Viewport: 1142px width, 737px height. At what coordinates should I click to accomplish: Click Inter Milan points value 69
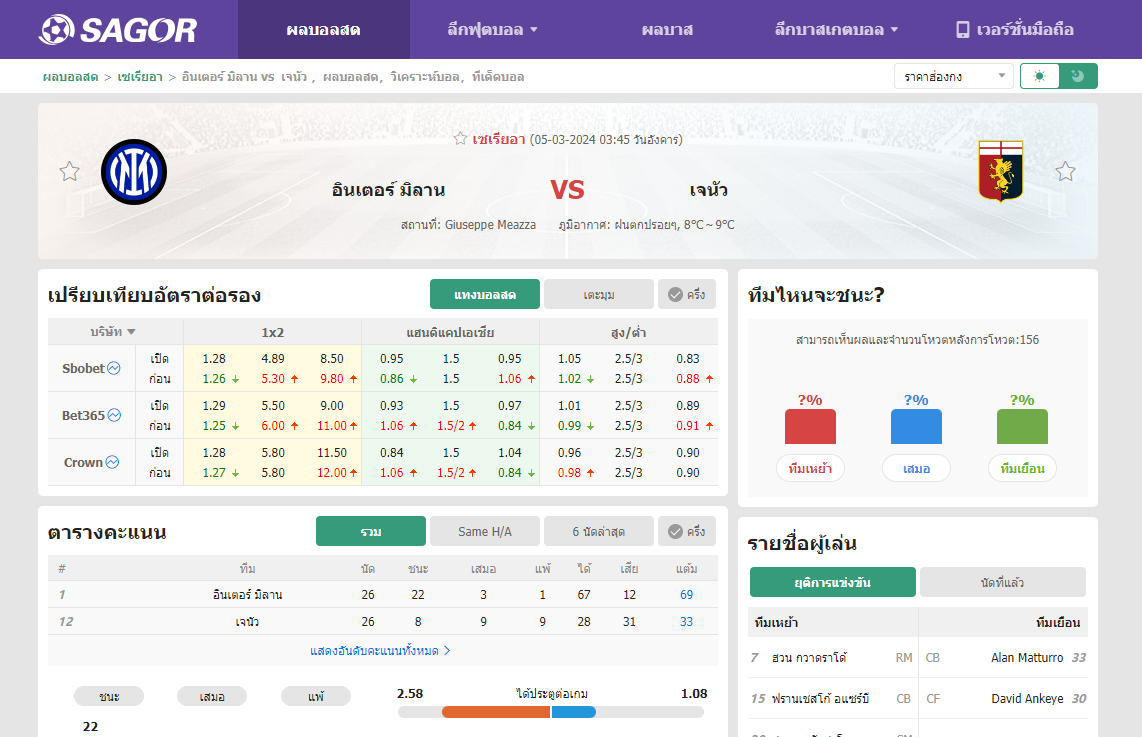click(686, 594)
